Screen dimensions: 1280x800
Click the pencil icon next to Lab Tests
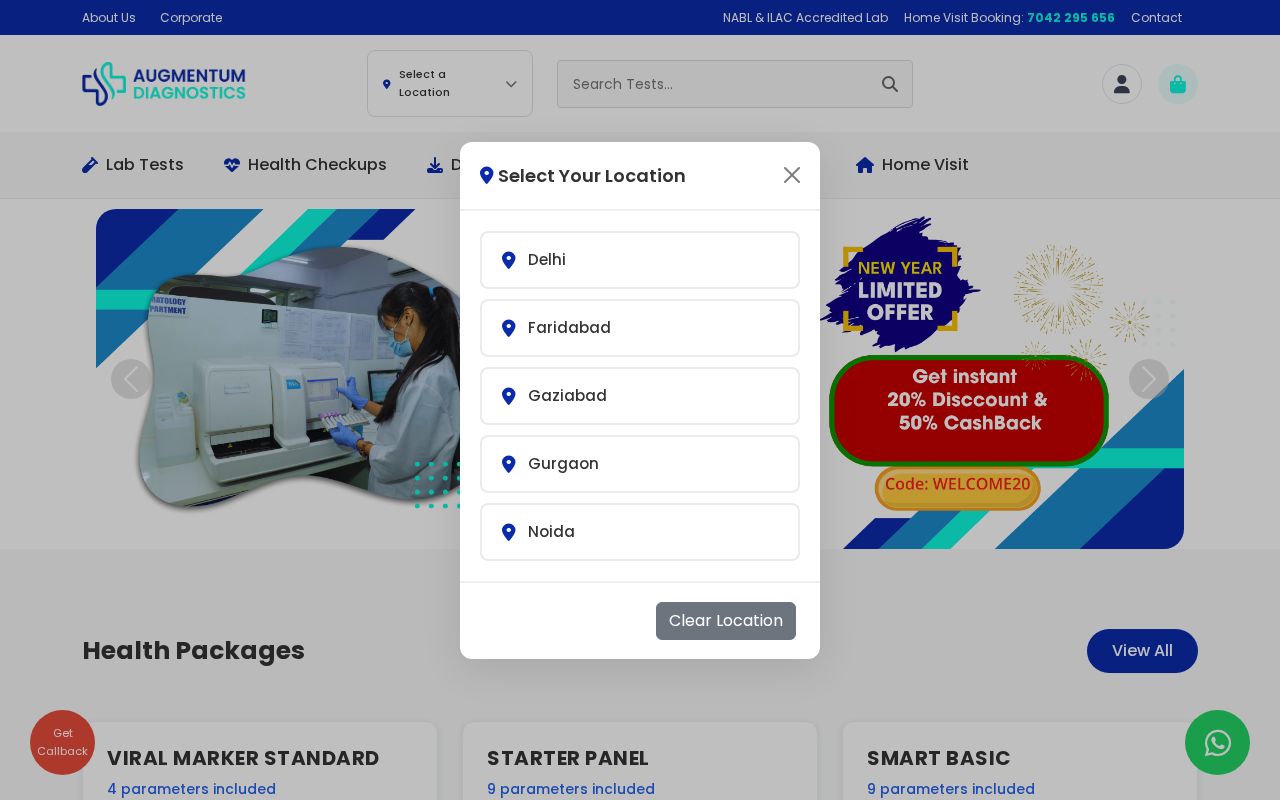pos(91,165)
